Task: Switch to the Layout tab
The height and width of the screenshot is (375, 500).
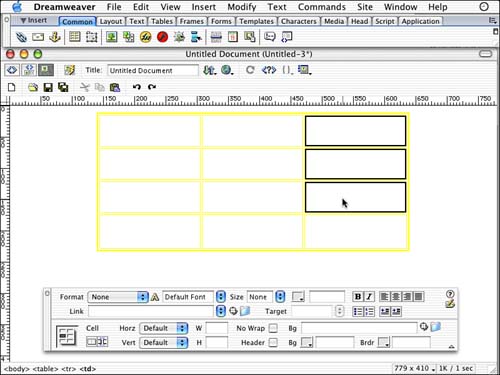Action: 111,21
